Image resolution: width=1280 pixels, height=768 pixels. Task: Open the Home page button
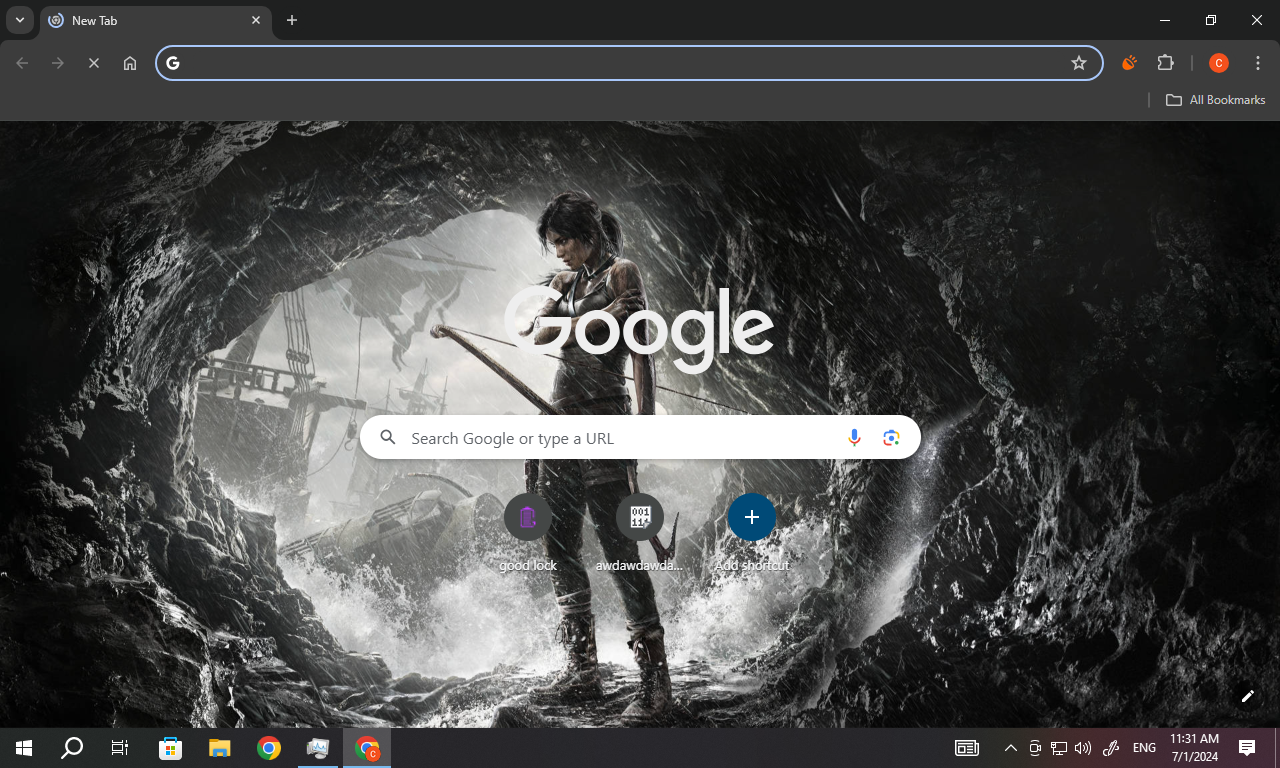pyautogui.click(x=130, y=63)
